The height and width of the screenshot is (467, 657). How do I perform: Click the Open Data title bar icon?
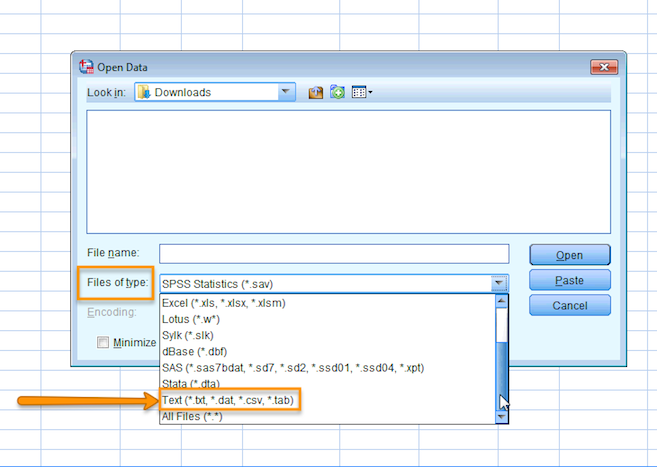pos(86,67)
